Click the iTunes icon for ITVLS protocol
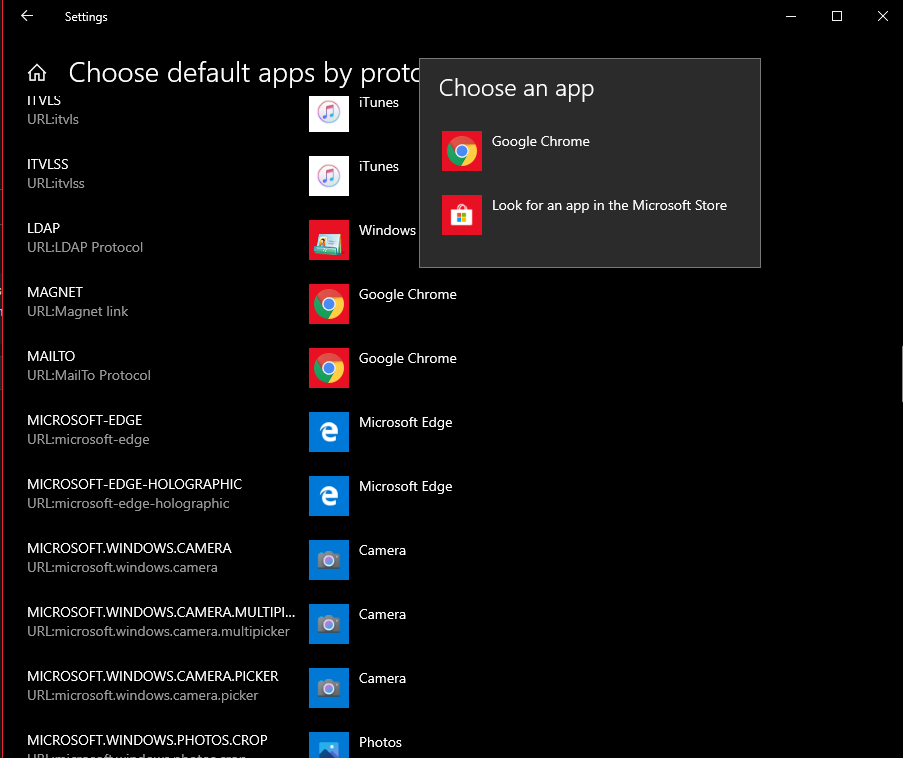Image resolution: width=903 pixels, height=758 pixels. [328, 113]
